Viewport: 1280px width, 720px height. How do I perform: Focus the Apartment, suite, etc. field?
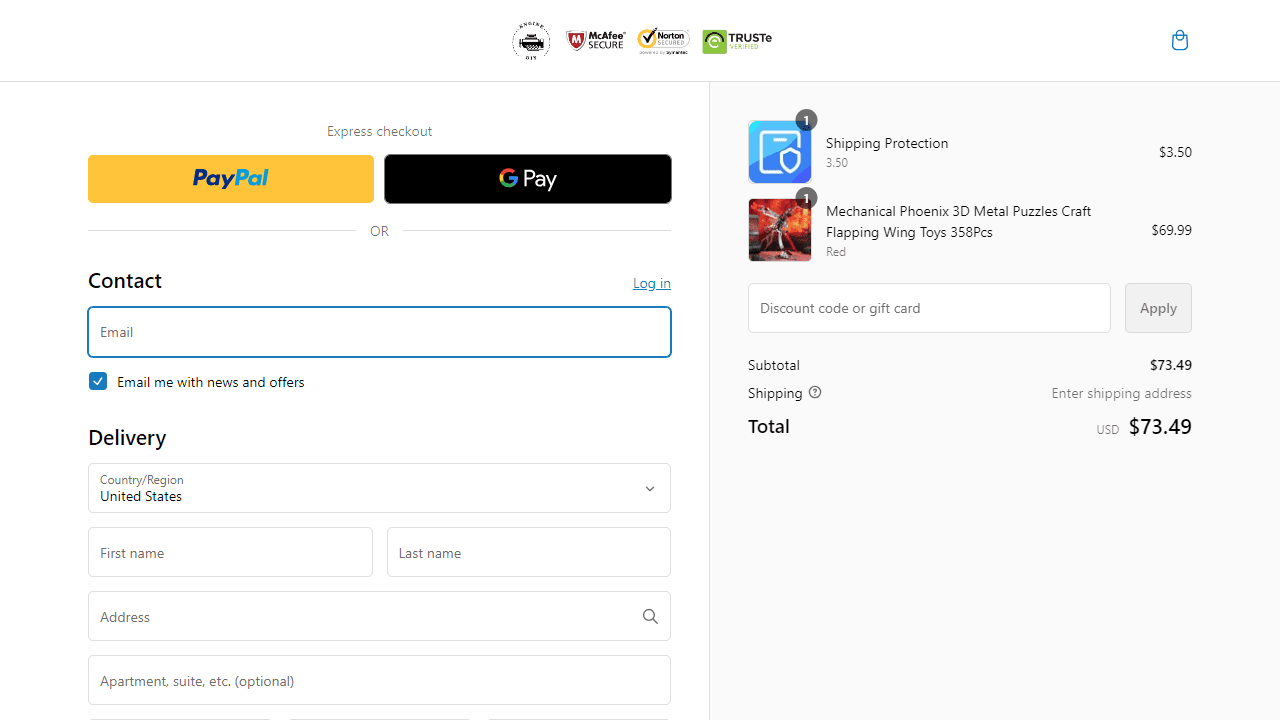[379, 680]
